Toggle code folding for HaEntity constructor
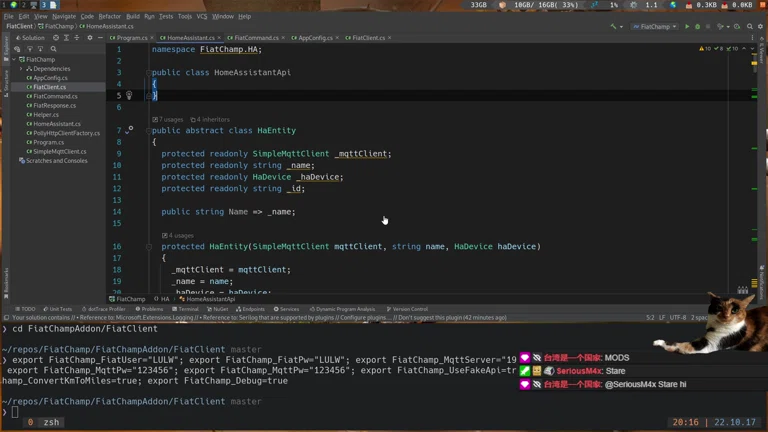The height and width of the screenshot is (432, 768). pos(149,246)
